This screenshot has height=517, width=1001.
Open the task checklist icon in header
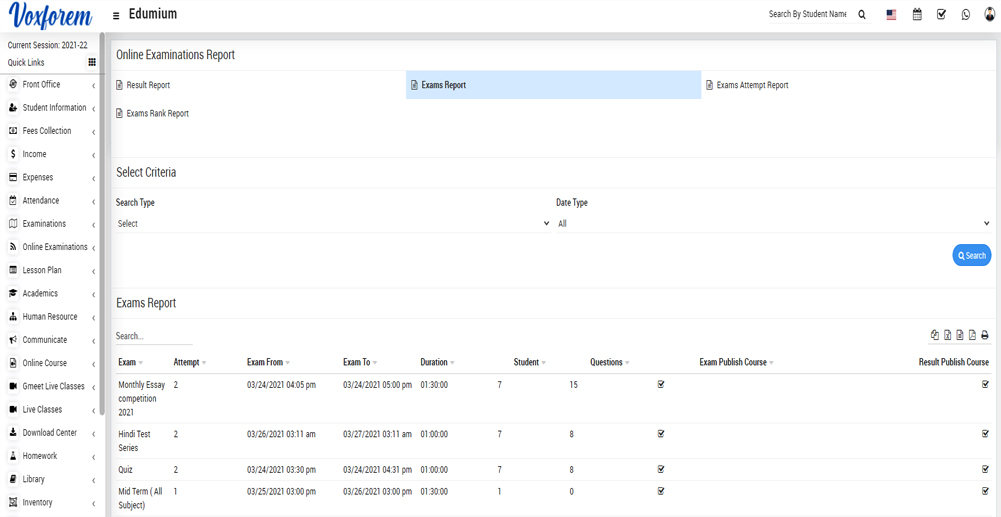pos(941,15)
